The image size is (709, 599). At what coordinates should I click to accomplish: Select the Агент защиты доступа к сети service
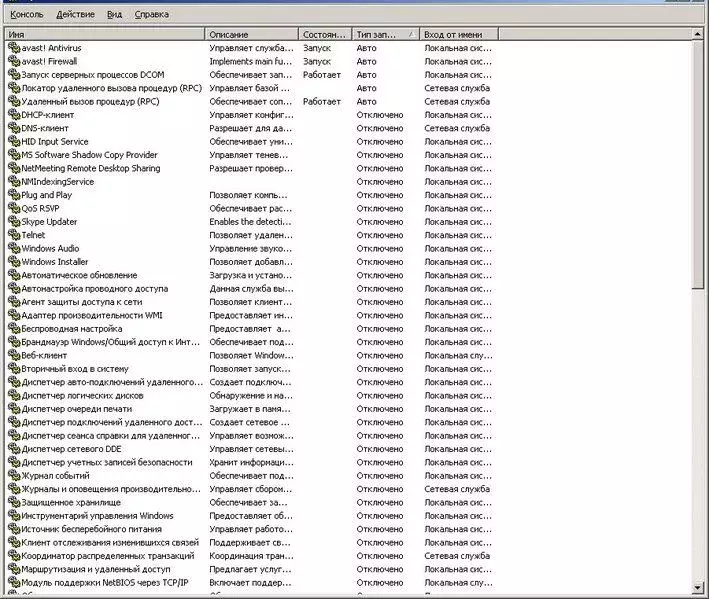[x=82, y=302]
